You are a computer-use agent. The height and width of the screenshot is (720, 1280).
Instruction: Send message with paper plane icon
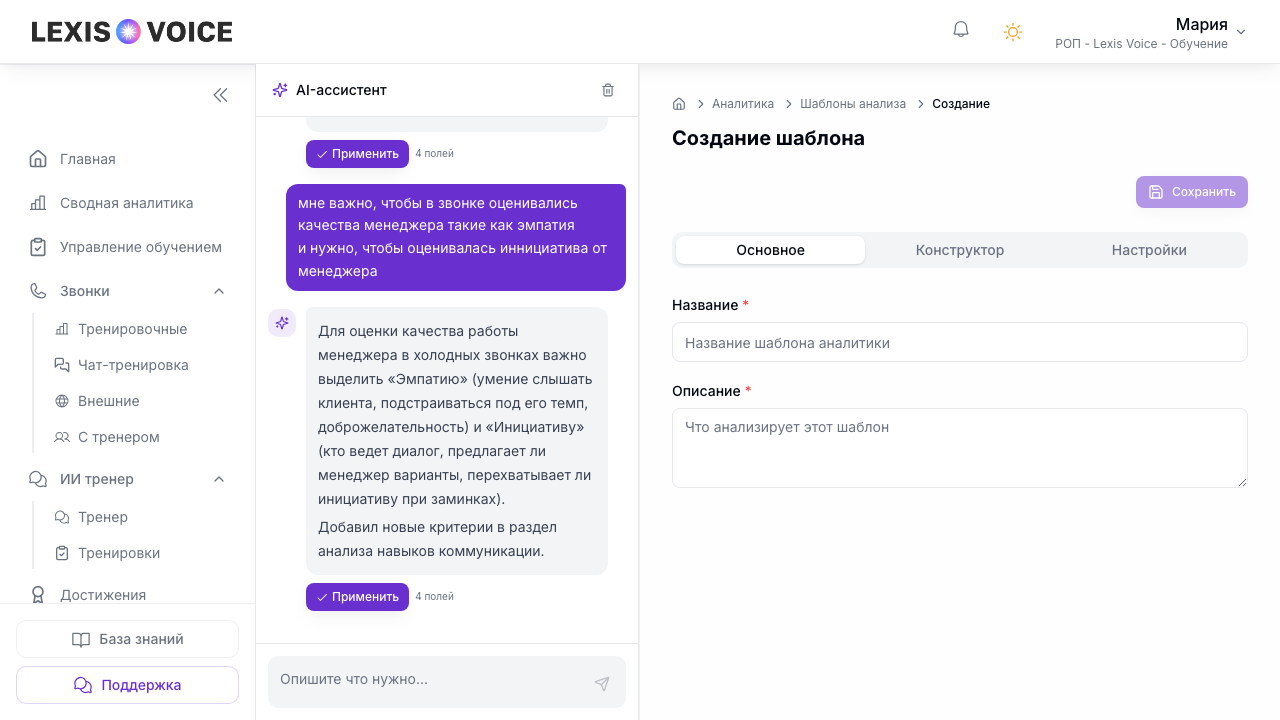tap(602, 684)
